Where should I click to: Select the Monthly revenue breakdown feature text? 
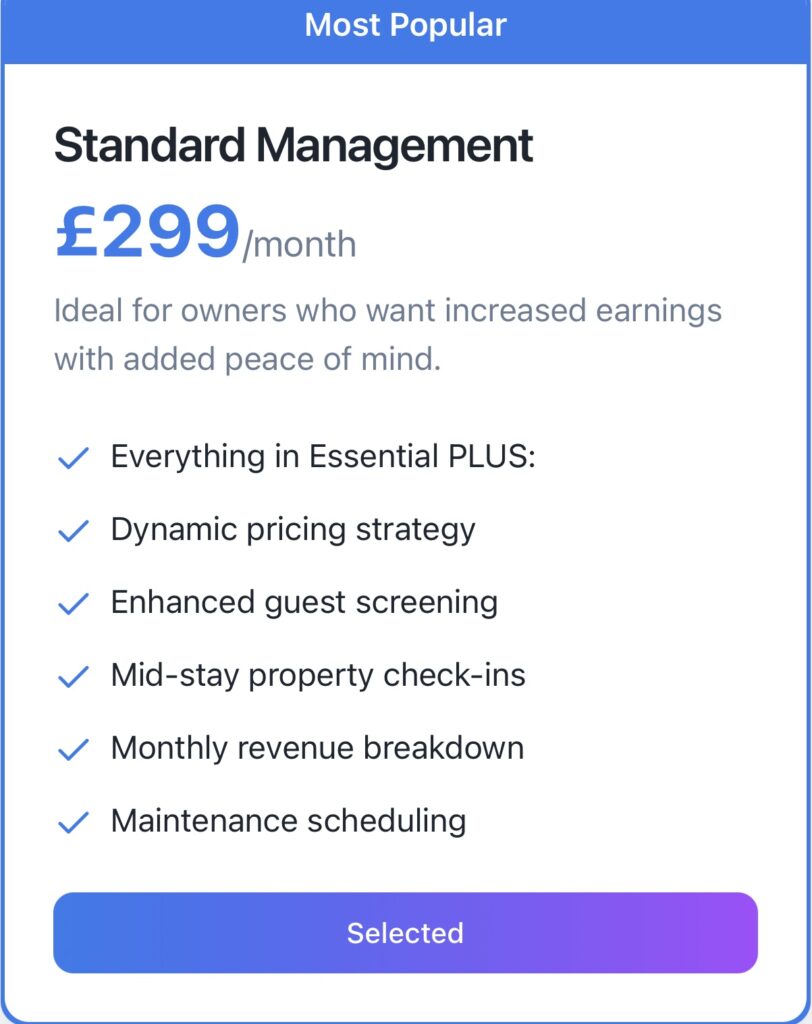317,749
